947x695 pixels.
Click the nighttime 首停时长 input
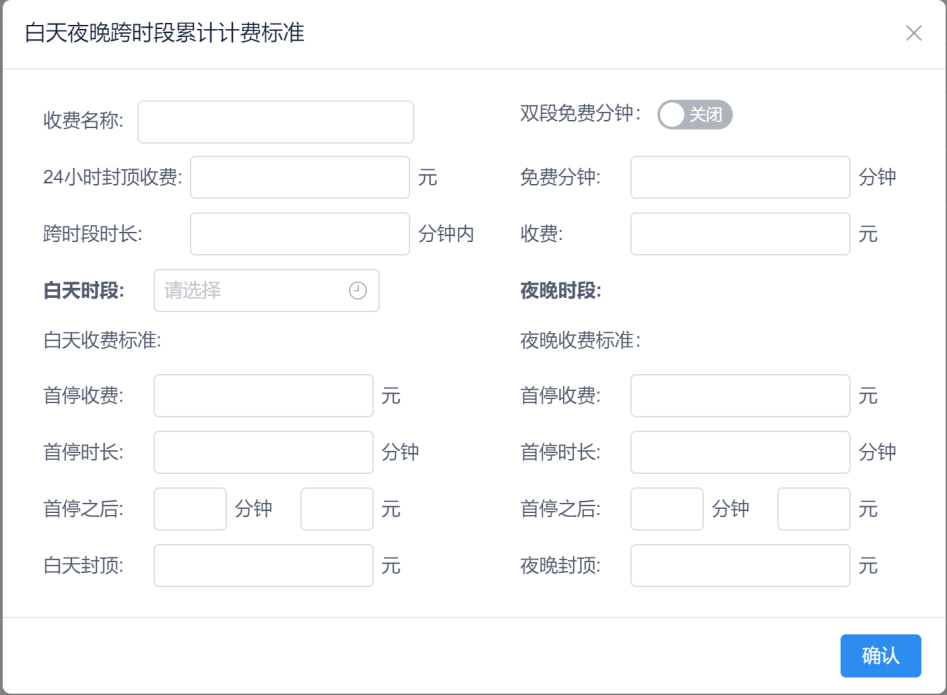click(740, 452)
